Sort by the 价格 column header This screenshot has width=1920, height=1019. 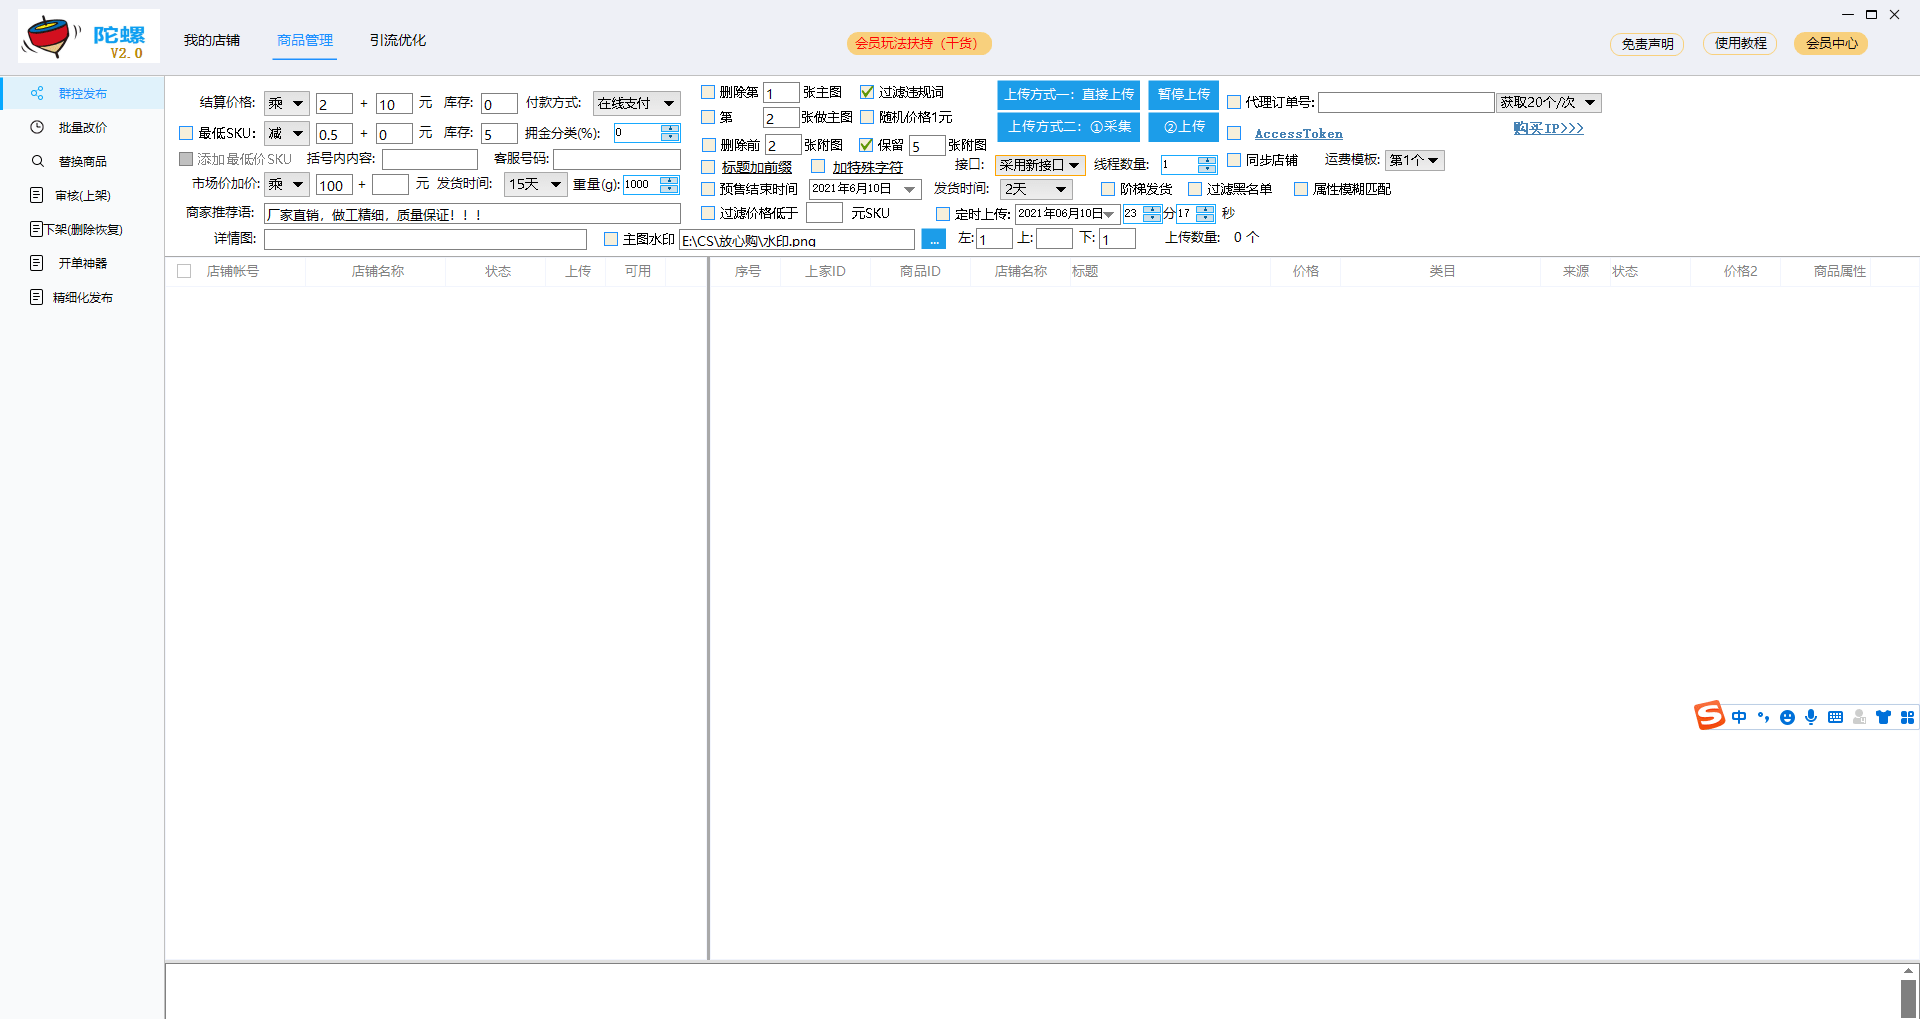[1306, 271]
